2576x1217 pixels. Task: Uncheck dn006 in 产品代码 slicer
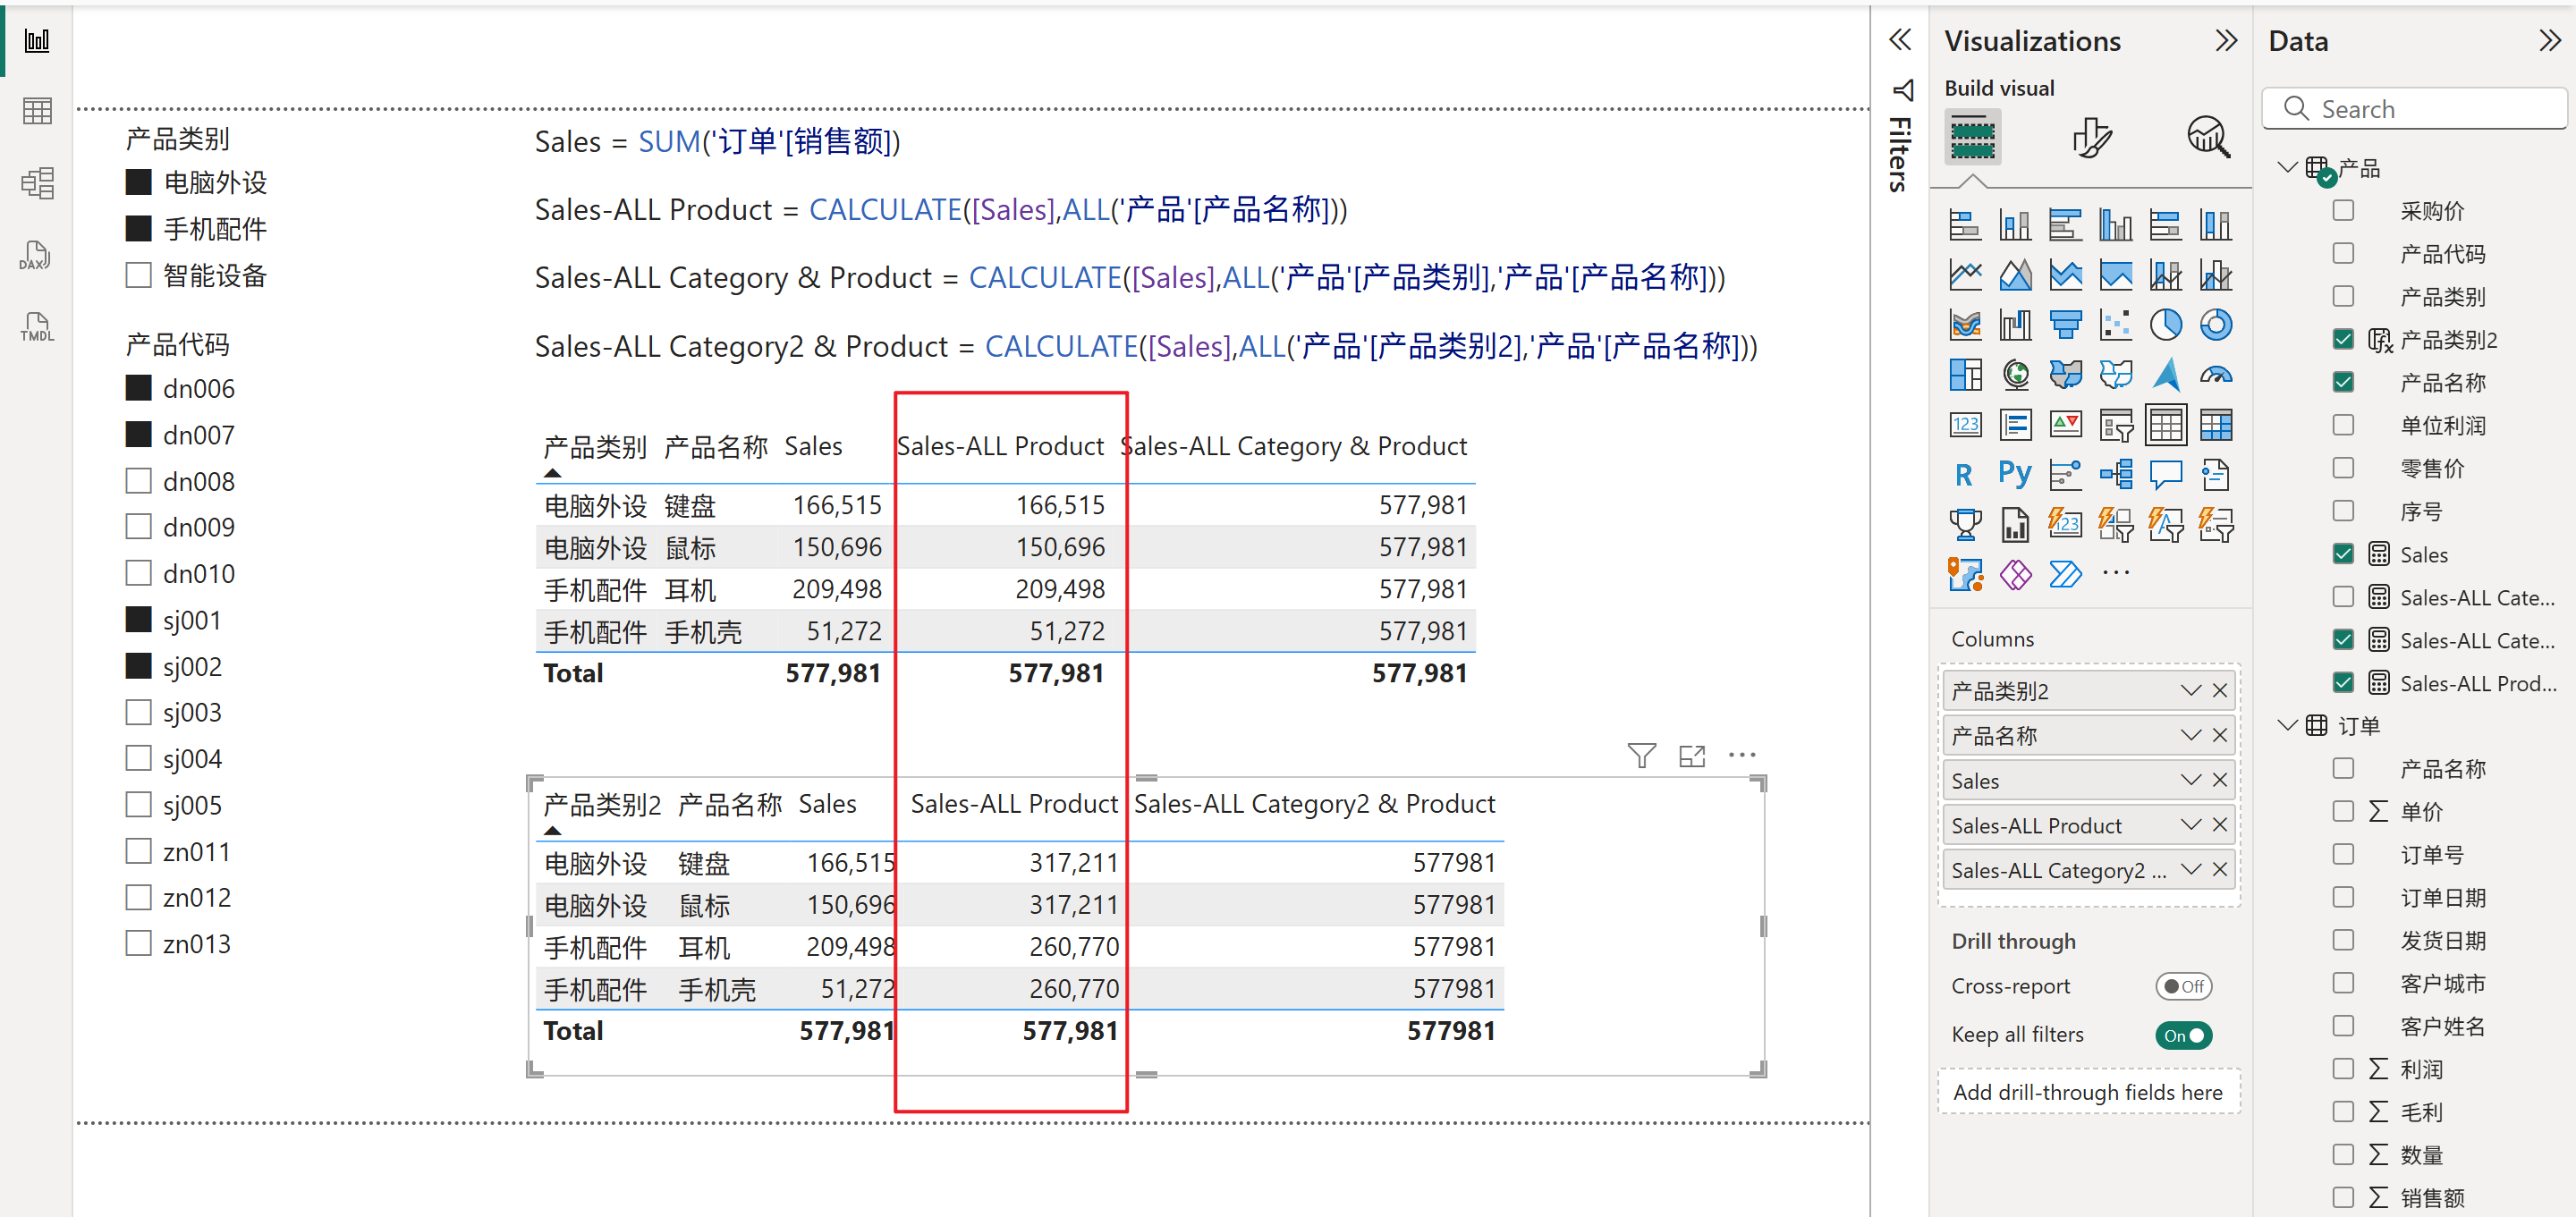coord(138,388)
